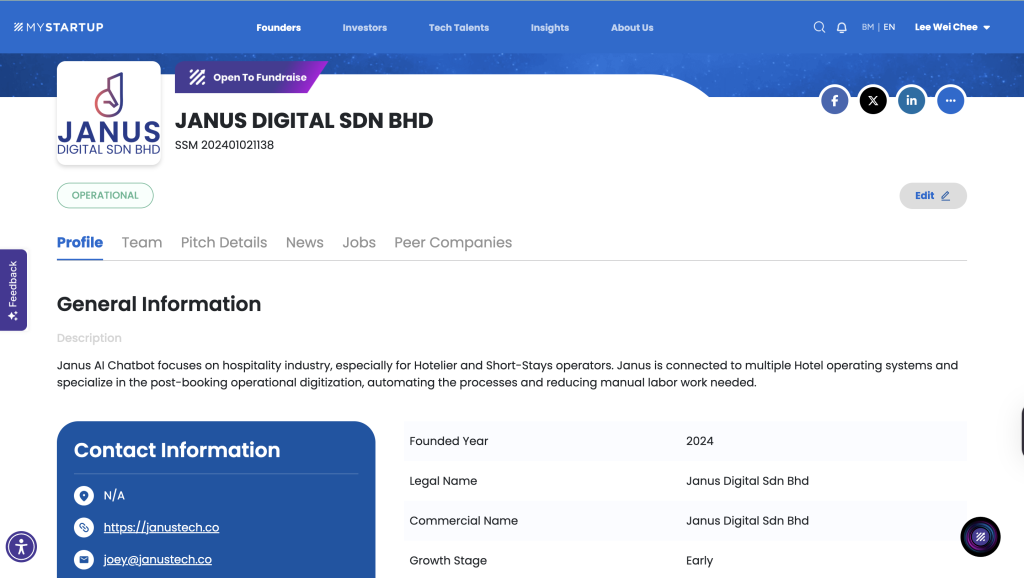Screen dimensions: 1024x578
Task: Click the Description label
Action: [x=89, y=338]
